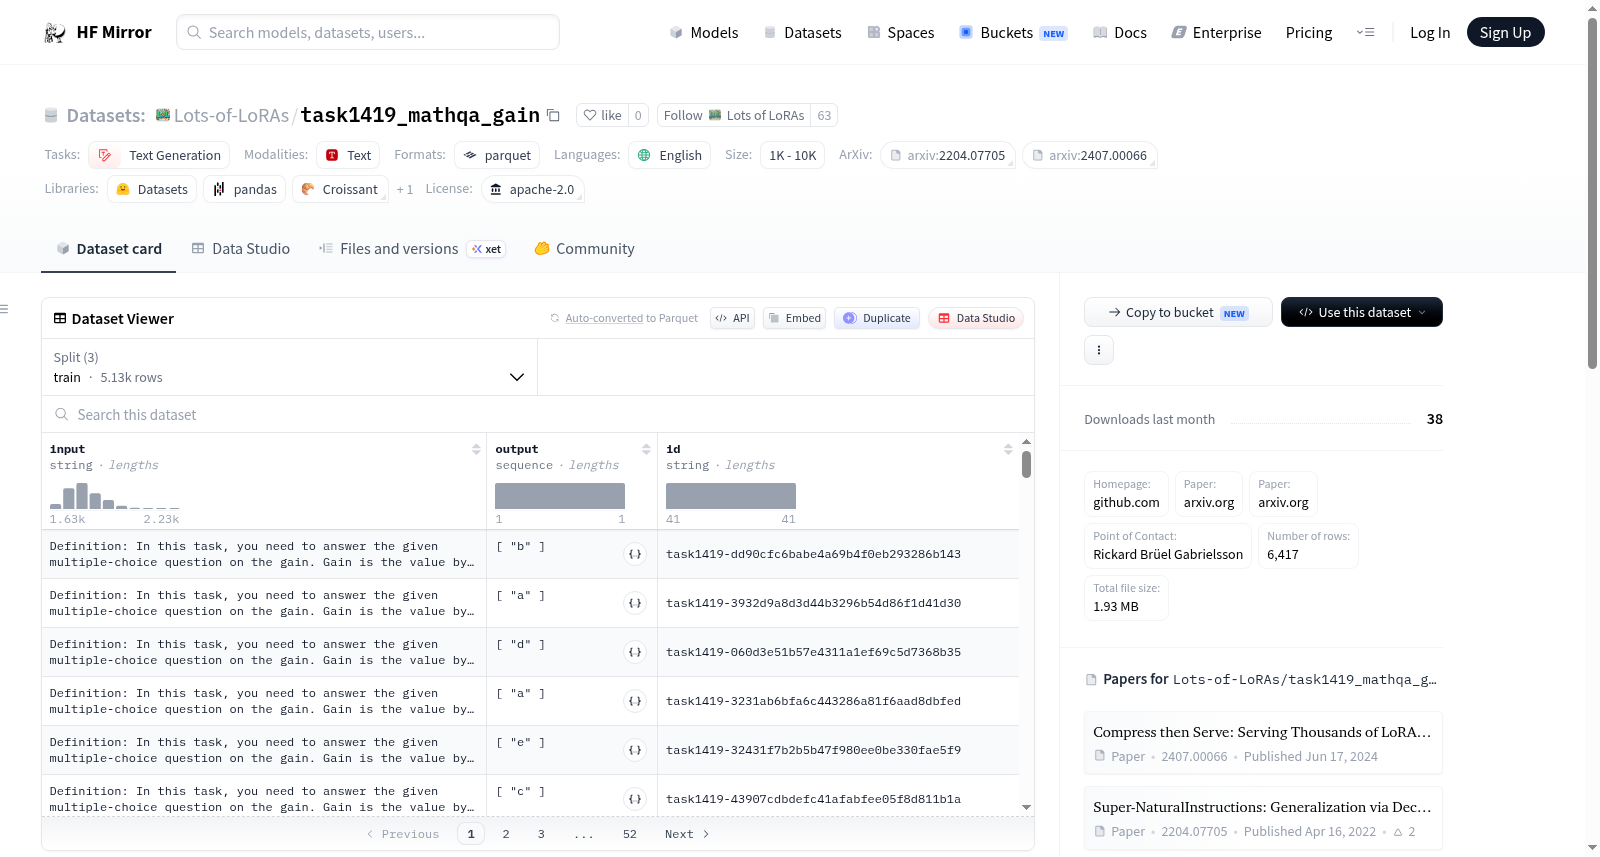Click the like heart button

pos(602,115)
